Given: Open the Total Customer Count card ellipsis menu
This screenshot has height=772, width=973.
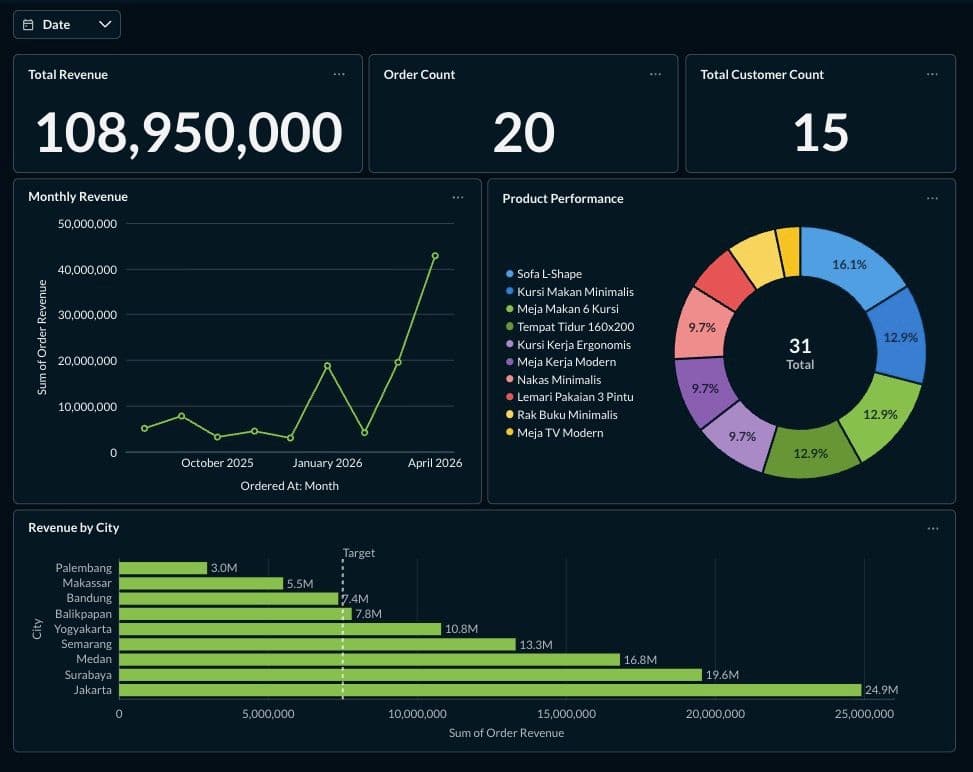Looking at the screenshot, I should click(x=932, y=74).
